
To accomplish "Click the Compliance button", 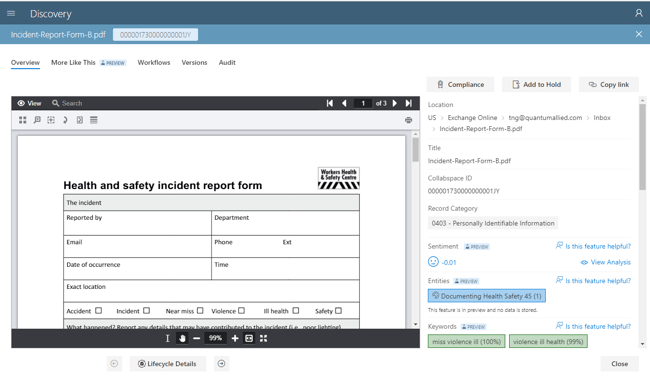I will coord(460,85).
